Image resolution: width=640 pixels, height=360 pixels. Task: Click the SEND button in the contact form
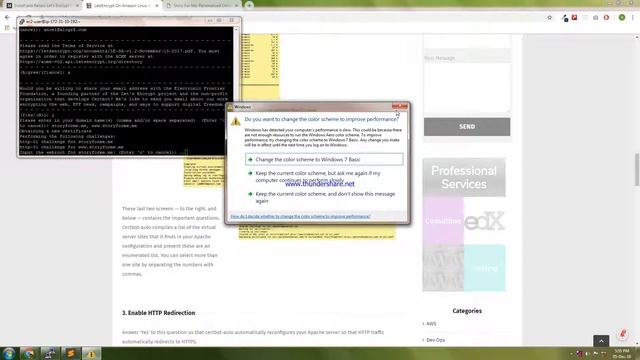tap(467, 127)
